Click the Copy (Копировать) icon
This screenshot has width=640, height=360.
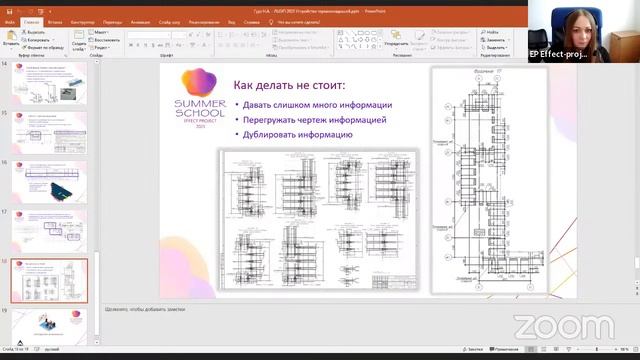pos(24,40)
